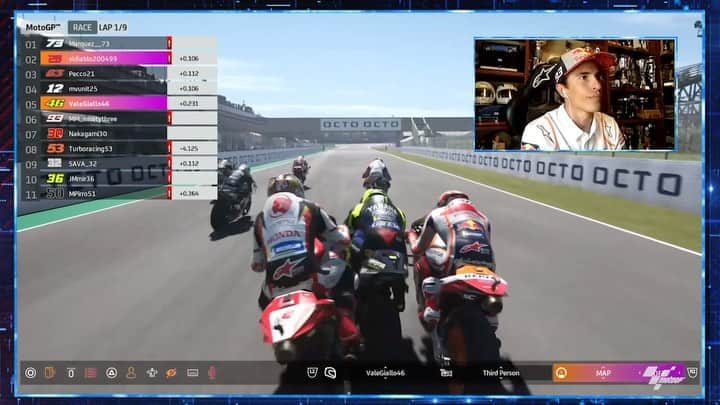
Task: Open the MAP option
Action: [603, 373]
